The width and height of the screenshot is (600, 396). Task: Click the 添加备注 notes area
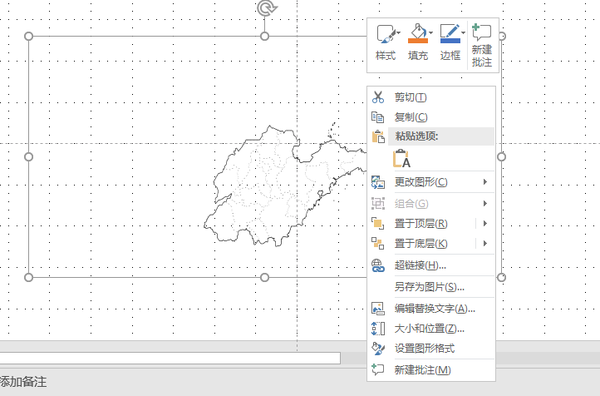(x=23, y=382)
